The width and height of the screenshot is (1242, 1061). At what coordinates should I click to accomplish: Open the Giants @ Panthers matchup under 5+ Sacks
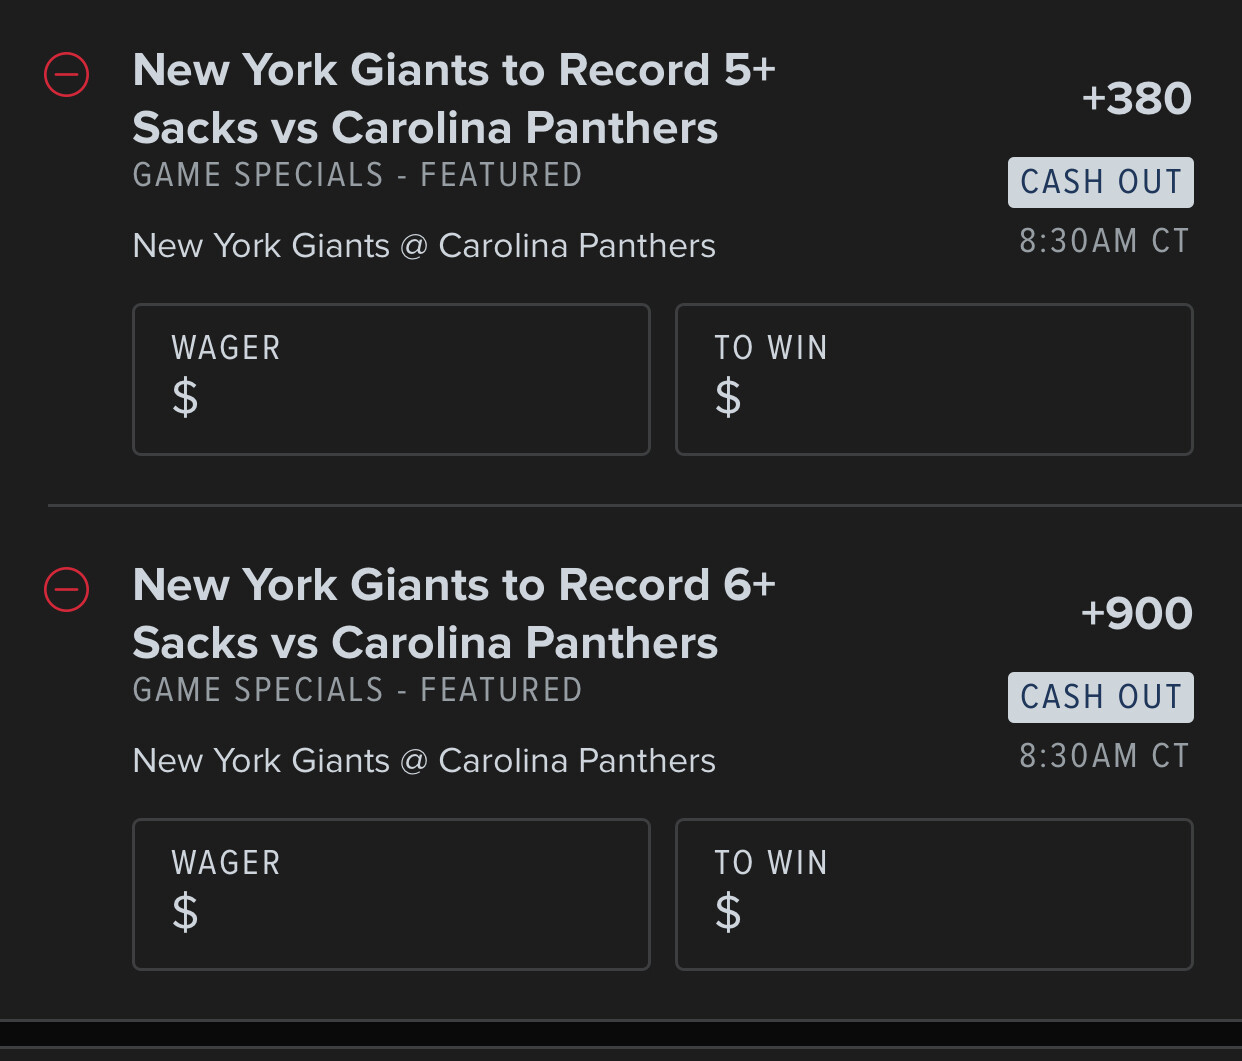tap(424, 246)
